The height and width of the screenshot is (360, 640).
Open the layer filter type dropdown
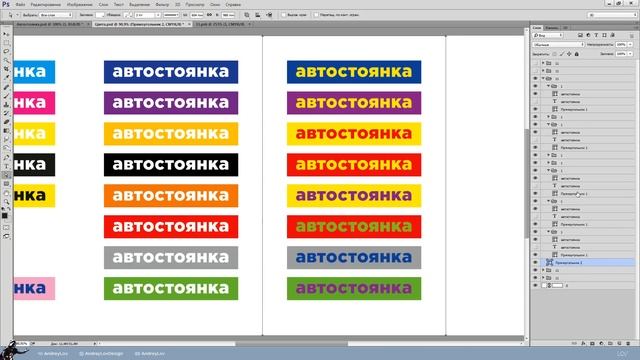[548, 36]
